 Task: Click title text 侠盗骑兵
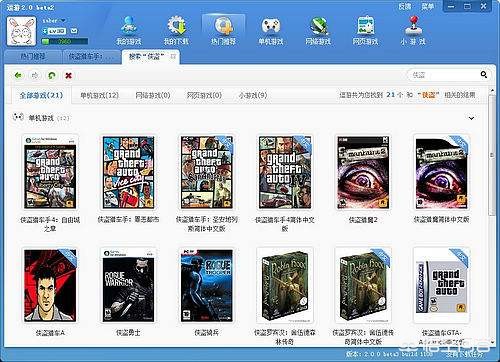[207, 332]
